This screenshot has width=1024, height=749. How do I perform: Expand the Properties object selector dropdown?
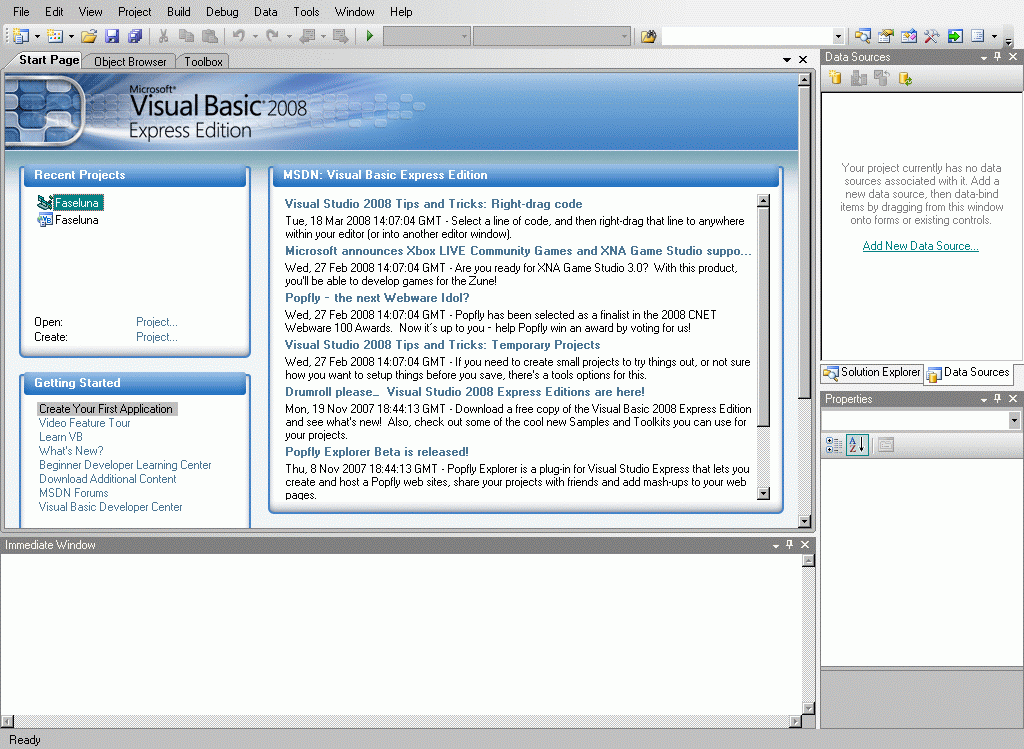(1014, 421)
